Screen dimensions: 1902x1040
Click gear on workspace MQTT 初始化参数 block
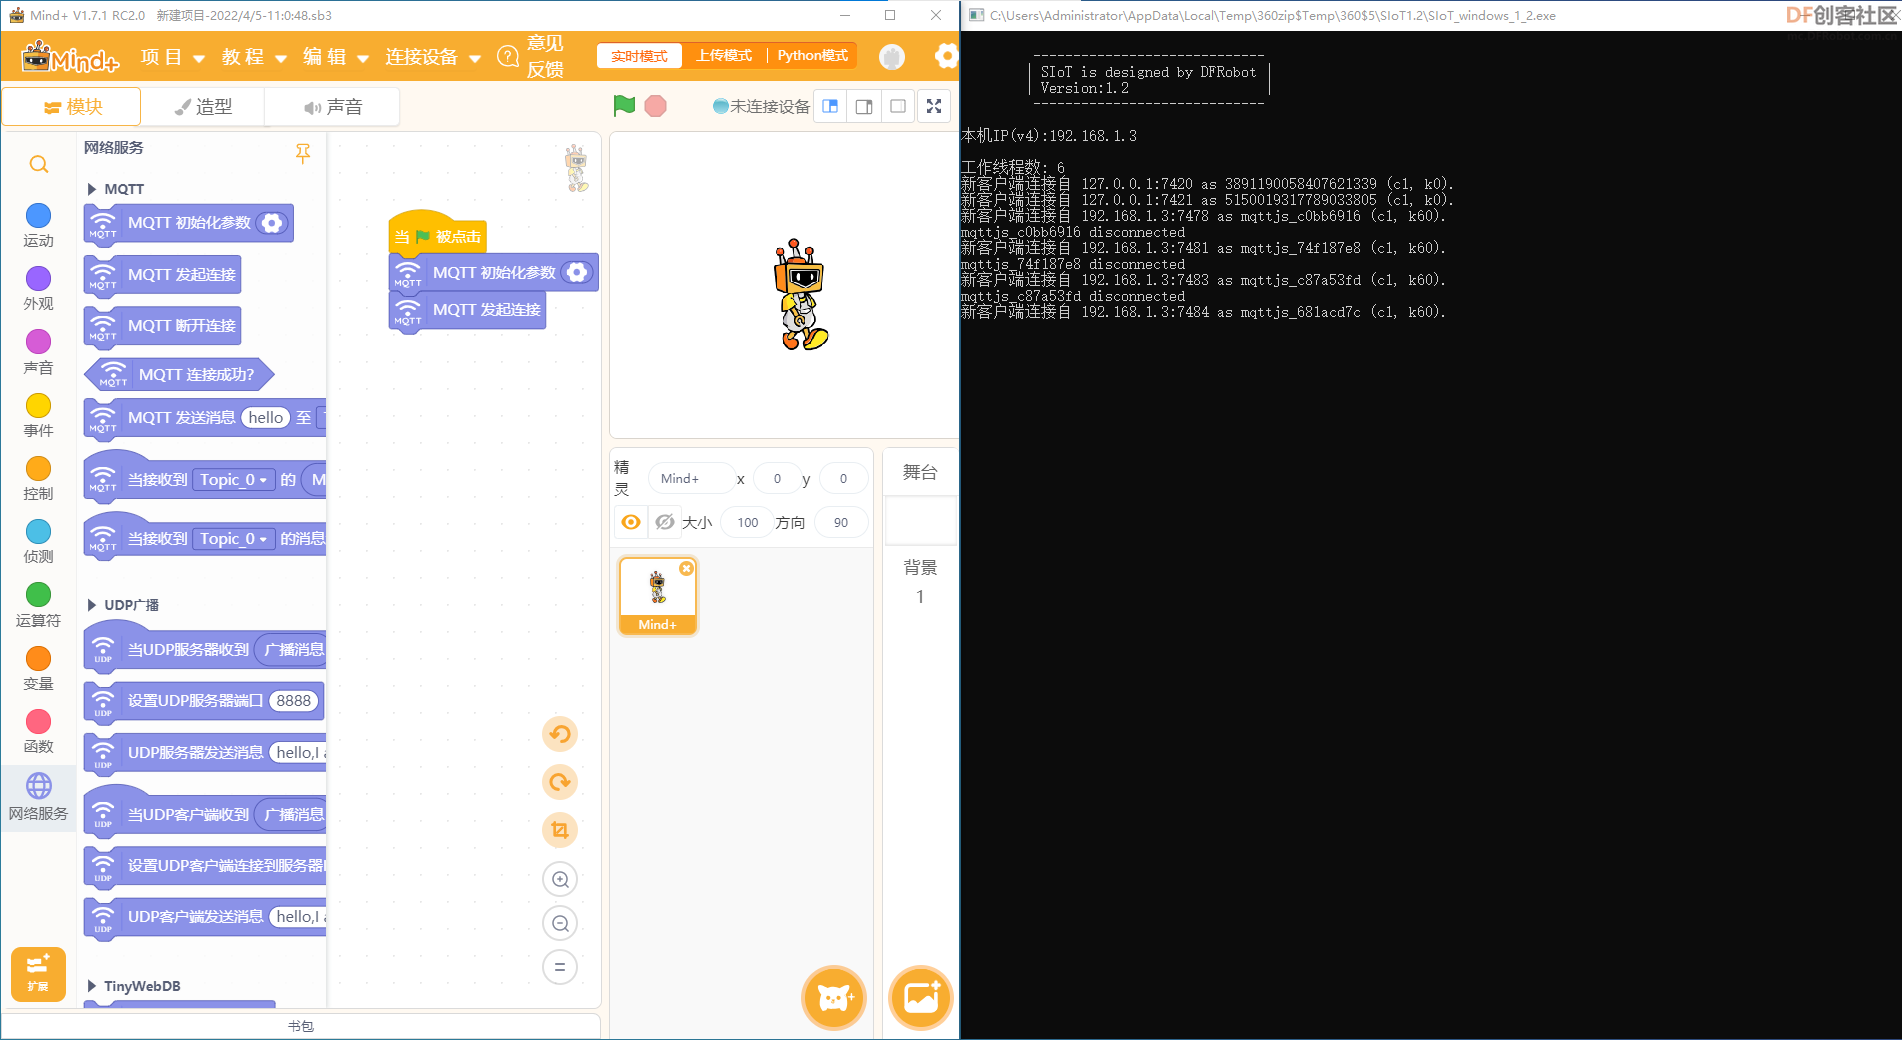click(x=577, y=273)
